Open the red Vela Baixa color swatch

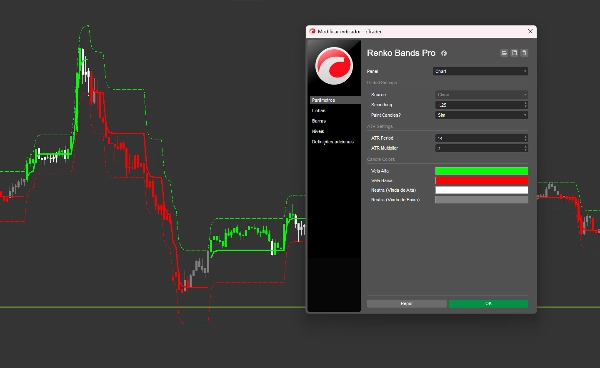[x=481, y=181]
